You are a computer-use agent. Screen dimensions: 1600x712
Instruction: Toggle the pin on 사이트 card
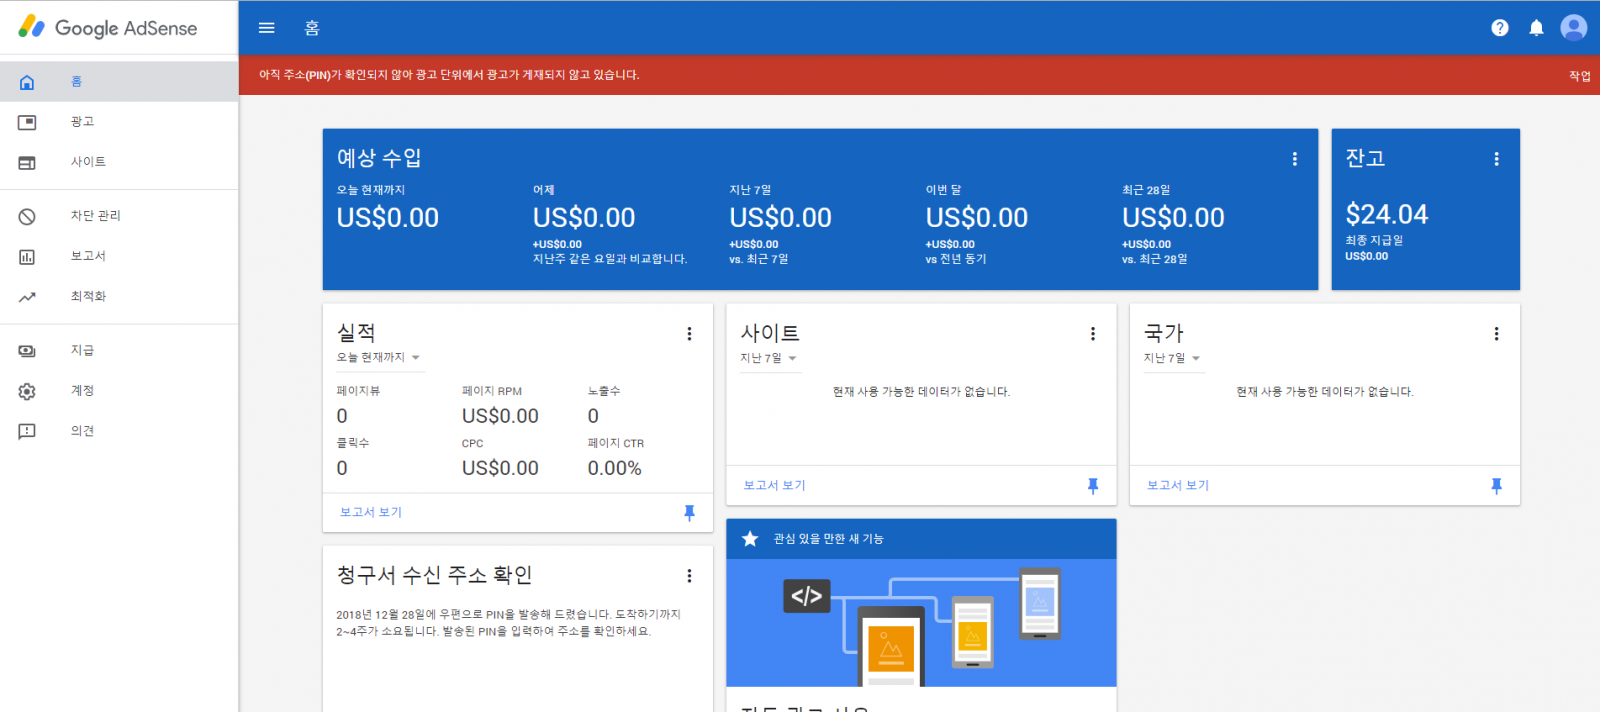(1092, 486)
